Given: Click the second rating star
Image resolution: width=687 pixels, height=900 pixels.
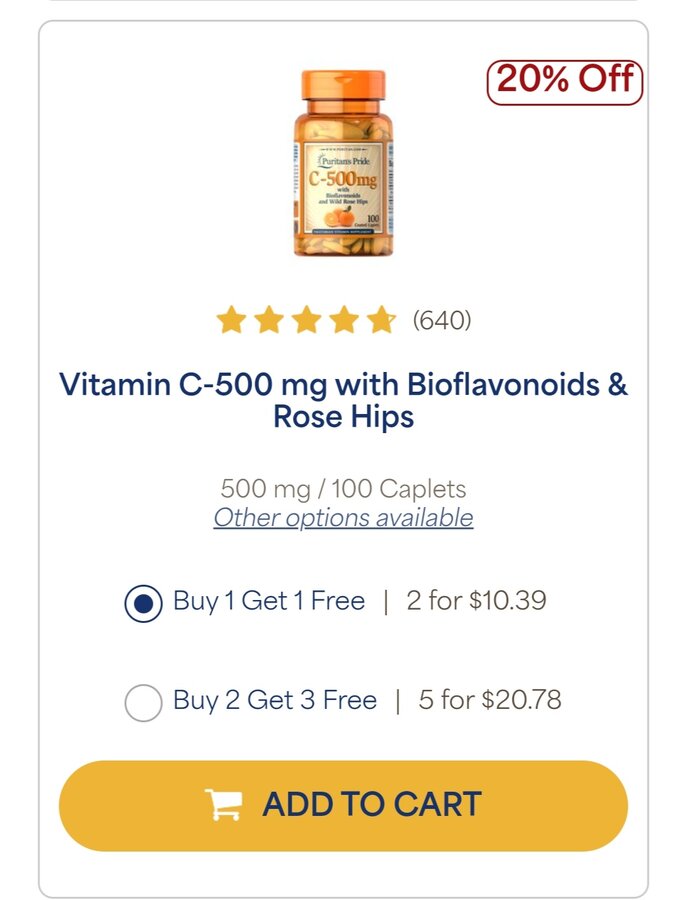Looking at the screenshot, I should pos(268,320).
